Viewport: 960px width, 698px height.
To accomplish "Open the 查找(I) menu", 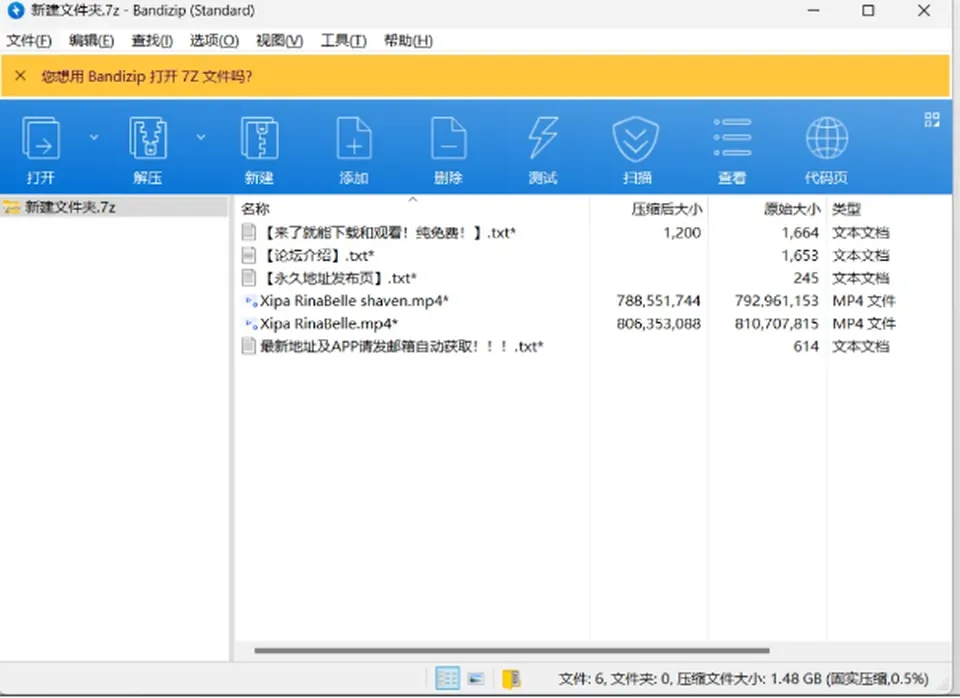I will point(152,41).
